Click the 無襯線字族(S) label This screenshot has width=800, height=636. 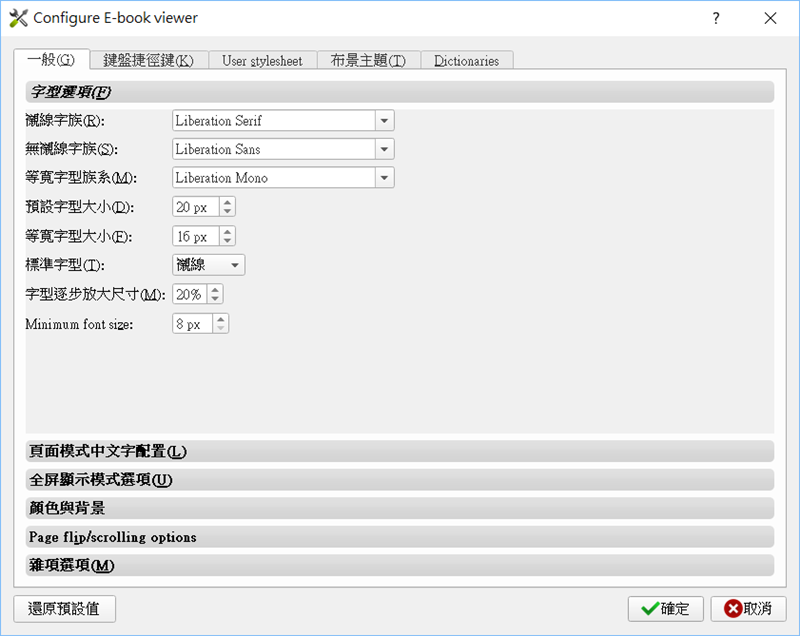(x=71, y=149)
